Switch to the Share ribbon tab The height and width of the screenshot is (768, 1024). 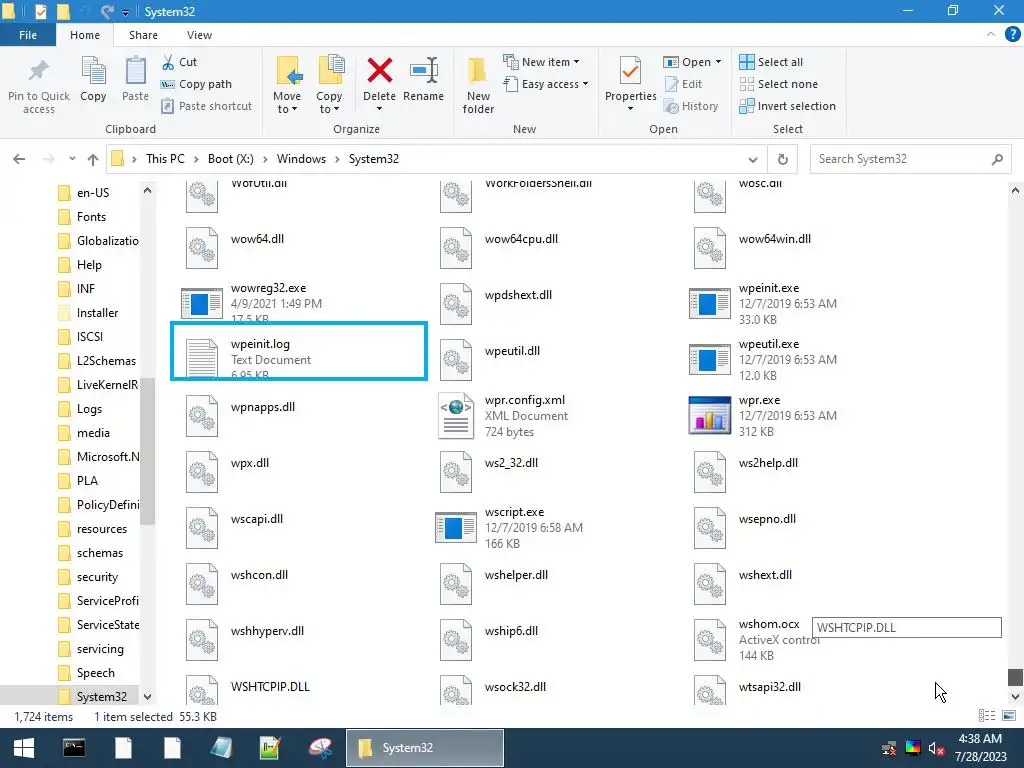click(143, 35)
